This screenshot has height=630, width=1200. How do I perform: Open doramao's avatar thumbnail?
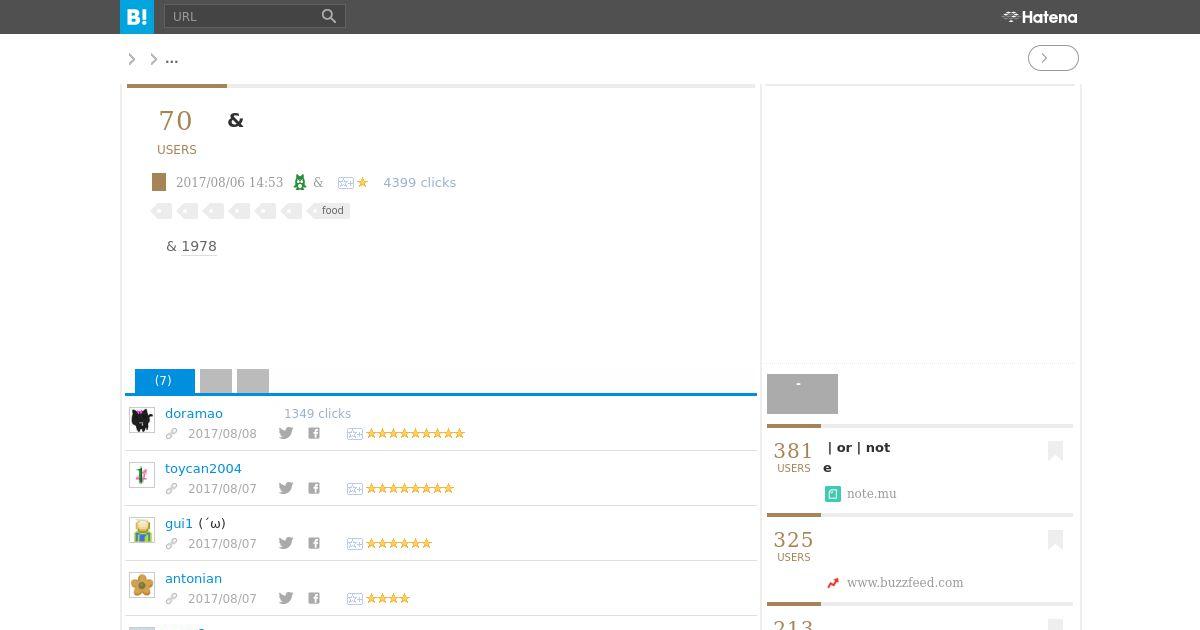click(x=142, y=420)
